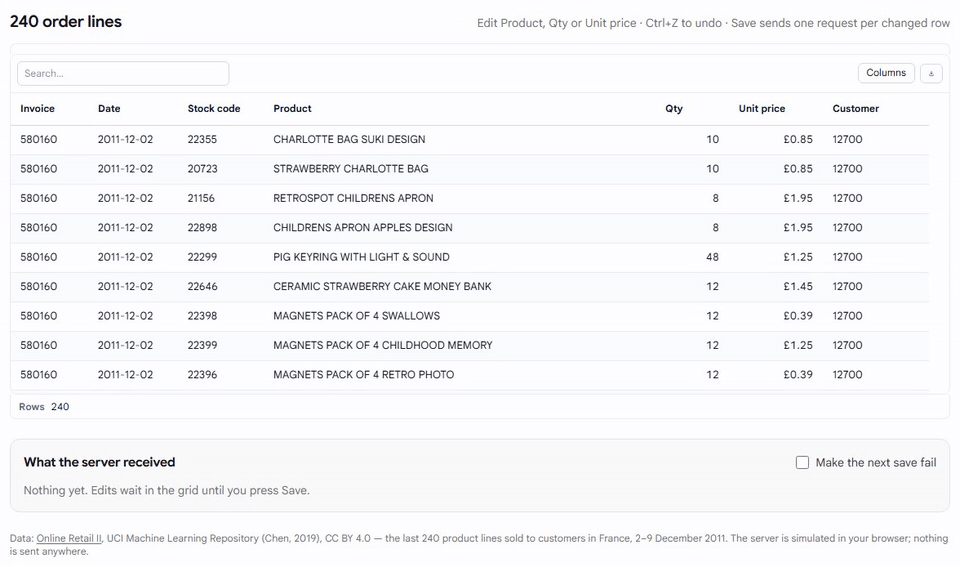Click Rows 240 count in grid footer
The height and width of the screenshot is (567, 960).
coord(44,407)
